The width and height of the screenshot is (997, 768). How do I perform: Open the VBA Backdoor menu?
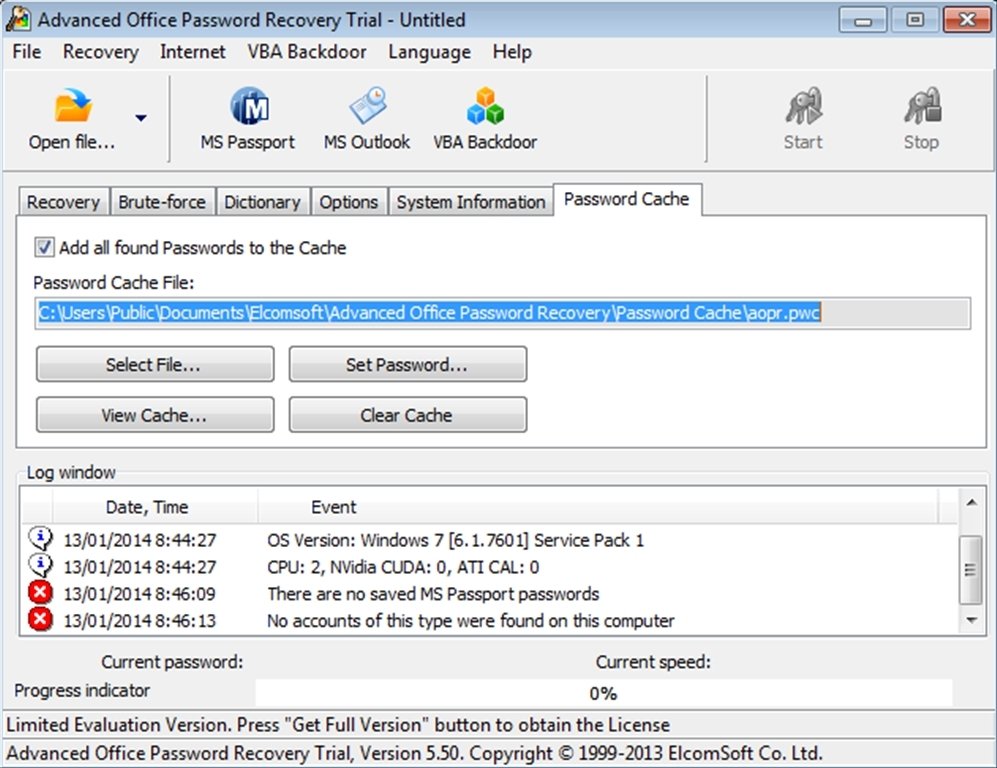[x=307, y=51]
